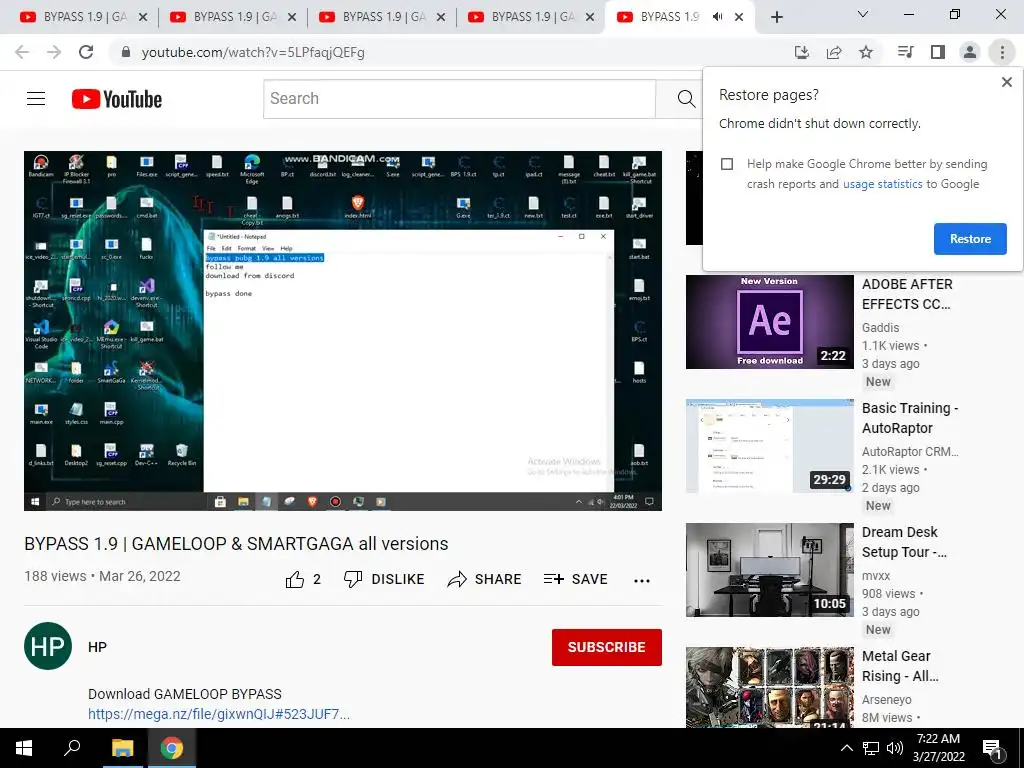Click the YouTube search magnifier button
Image resolution: width=1024 pixels, height=768 pixels.
point(686,99)
